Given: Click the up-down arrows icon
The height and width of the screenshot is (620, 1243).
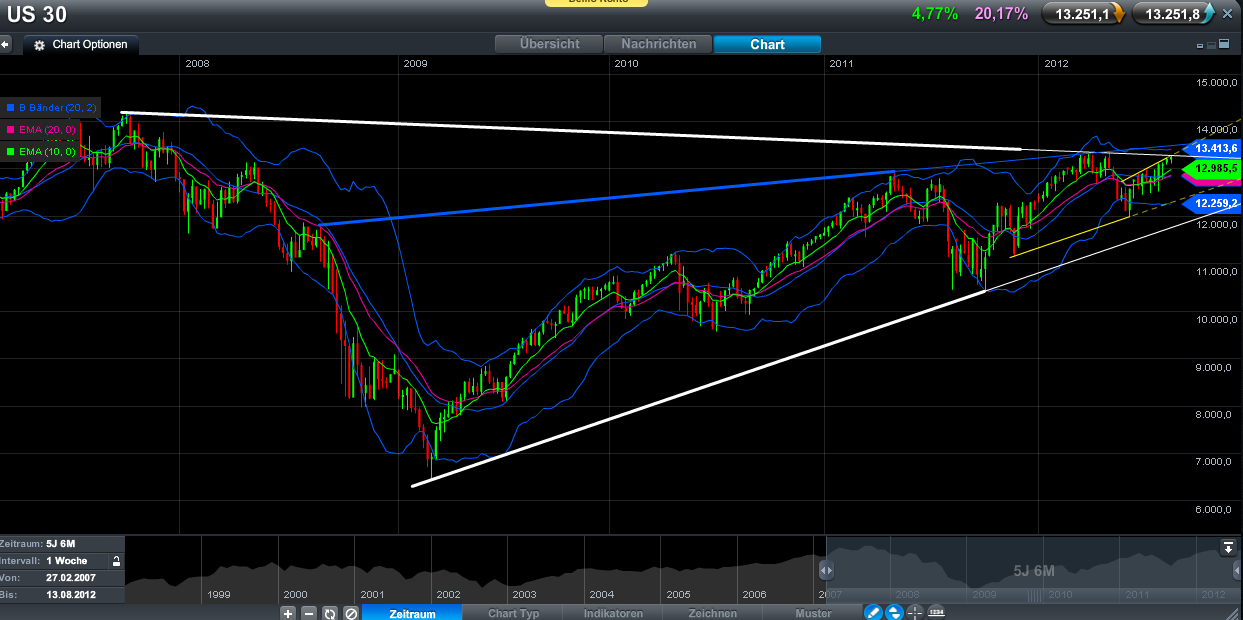Looking at the screenshot, I should [x=894, y=613].
